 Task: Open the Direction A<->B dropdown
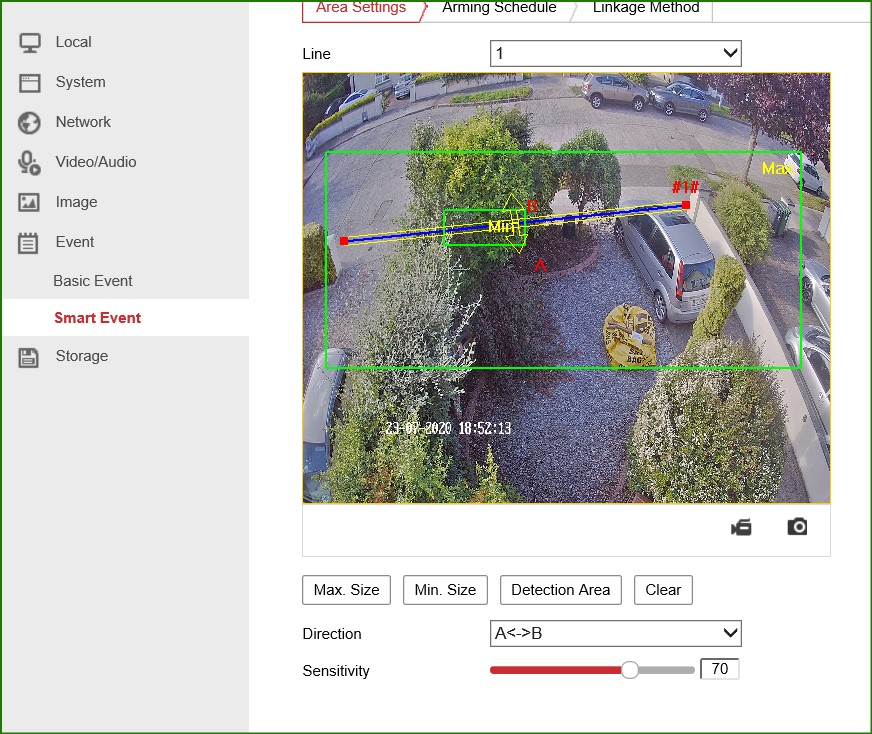point(615,633)
